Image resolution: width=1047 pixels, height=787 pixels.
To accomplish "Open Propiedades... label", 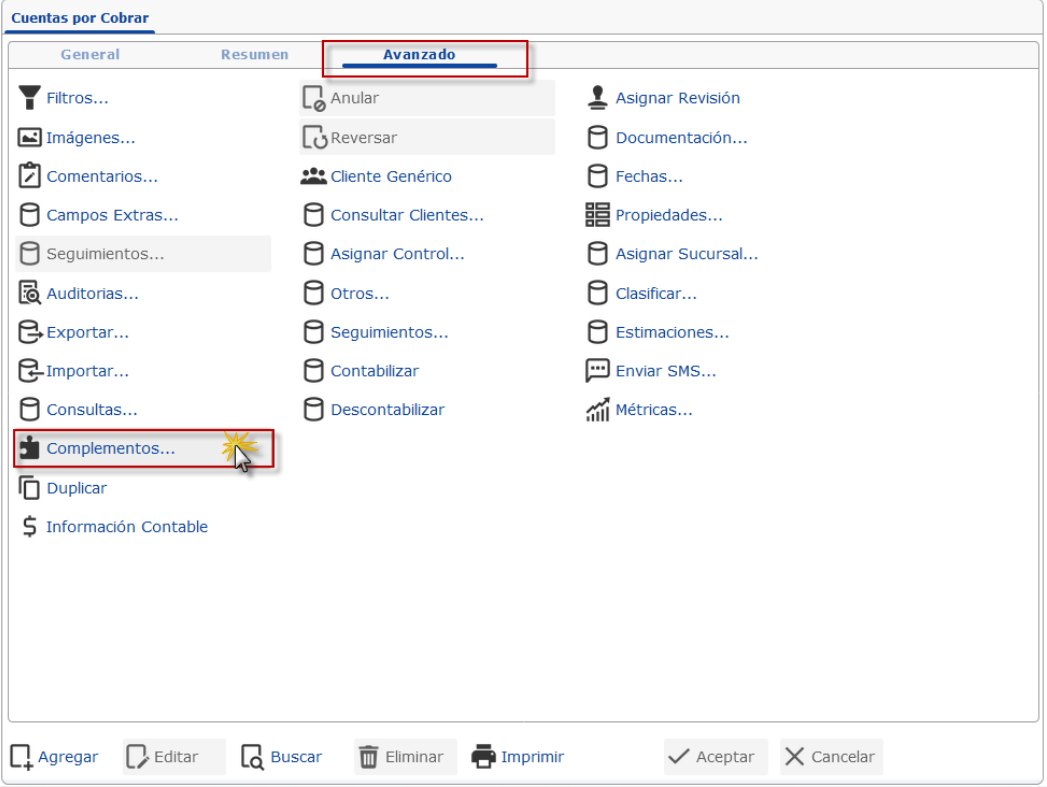I will pyautogui.click(x=669, y=215).
